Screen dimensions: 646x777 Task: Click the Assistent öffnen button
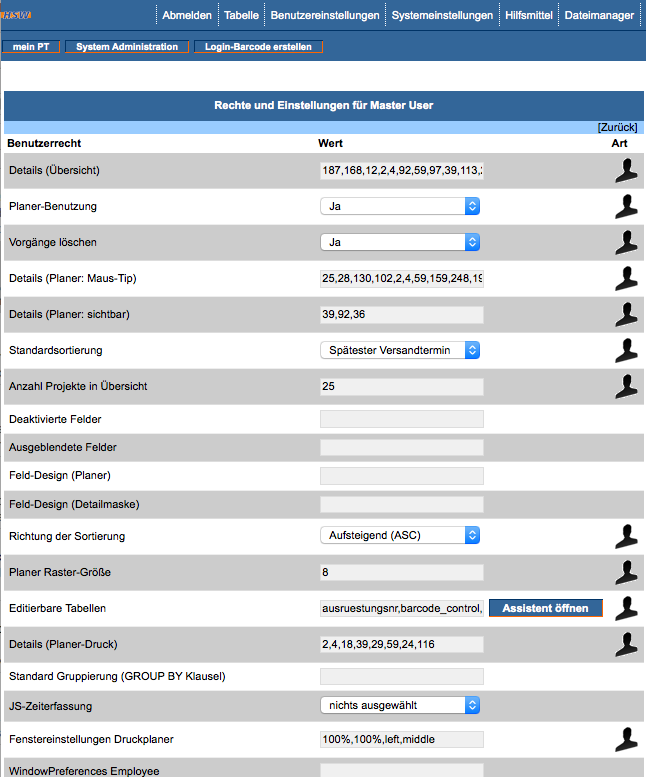coord(545,608)
